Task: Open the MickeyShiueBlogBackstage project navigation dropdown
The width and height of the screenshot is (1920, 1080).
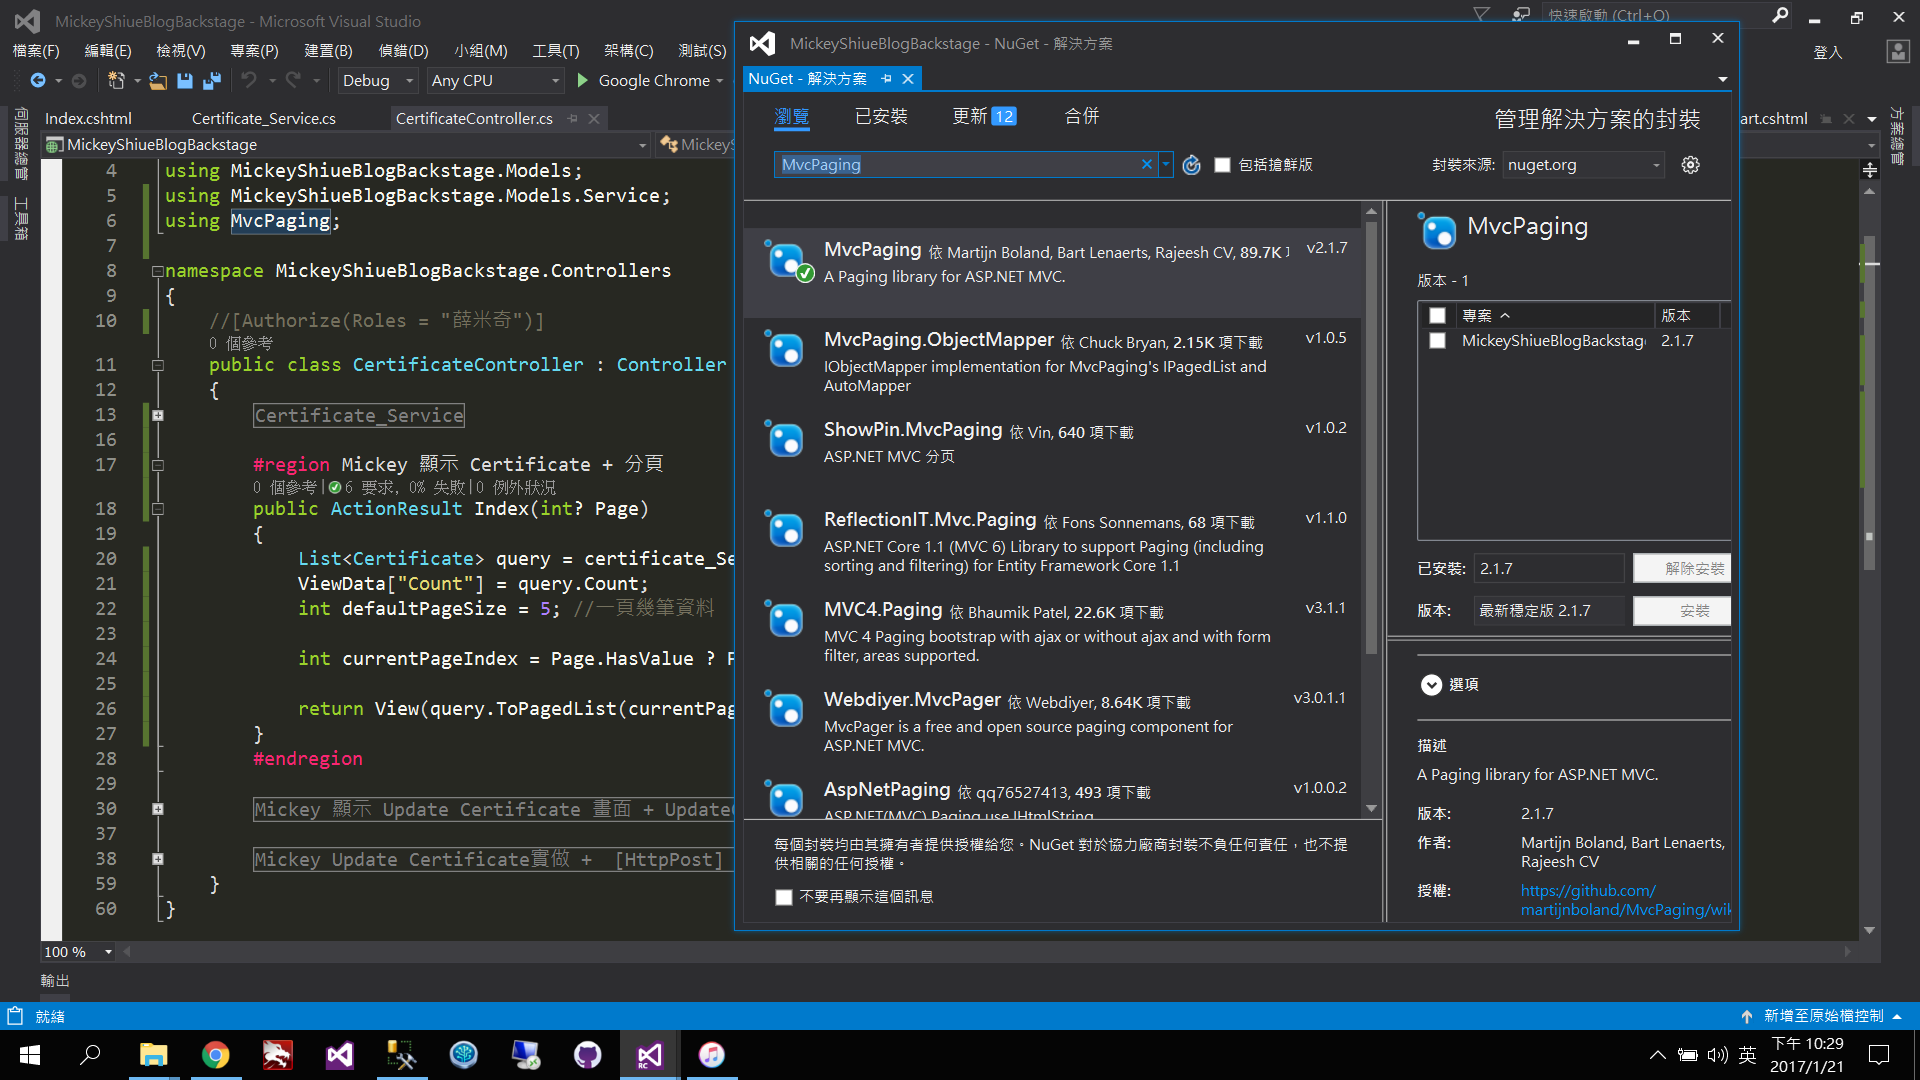Action: (347, 145)
